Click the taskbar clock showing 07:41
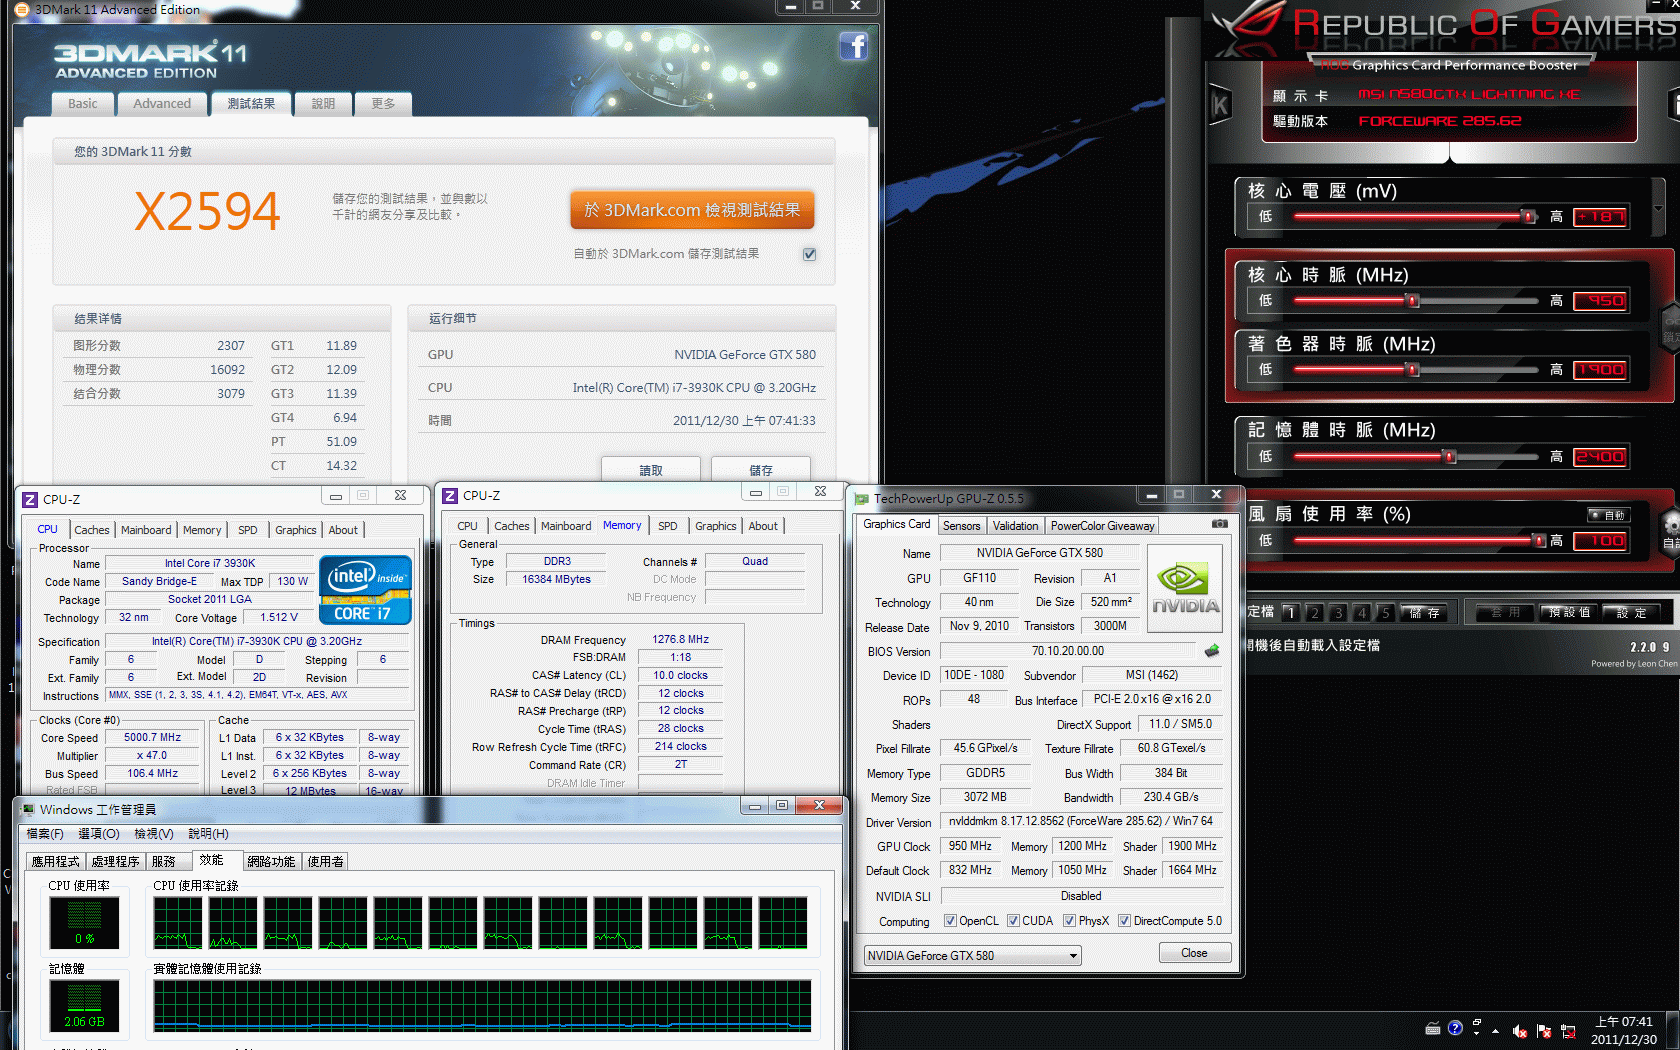The width and height of the screenshot is (1680, 1050). click(1624, 1030)
